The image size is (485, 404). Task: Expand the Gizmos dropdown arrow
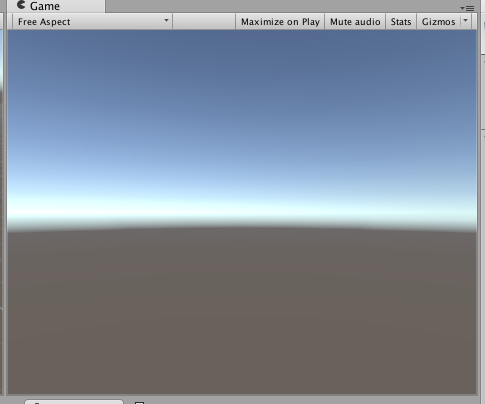(x=466, y=21)
